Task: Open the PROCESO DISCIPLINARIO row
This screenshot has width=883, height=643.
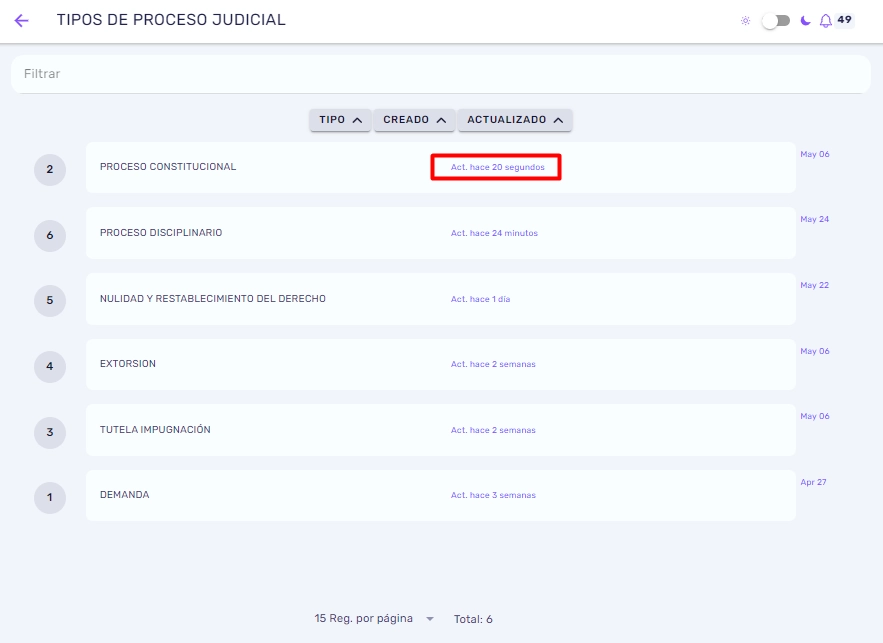Action: (x=441, y=233)
